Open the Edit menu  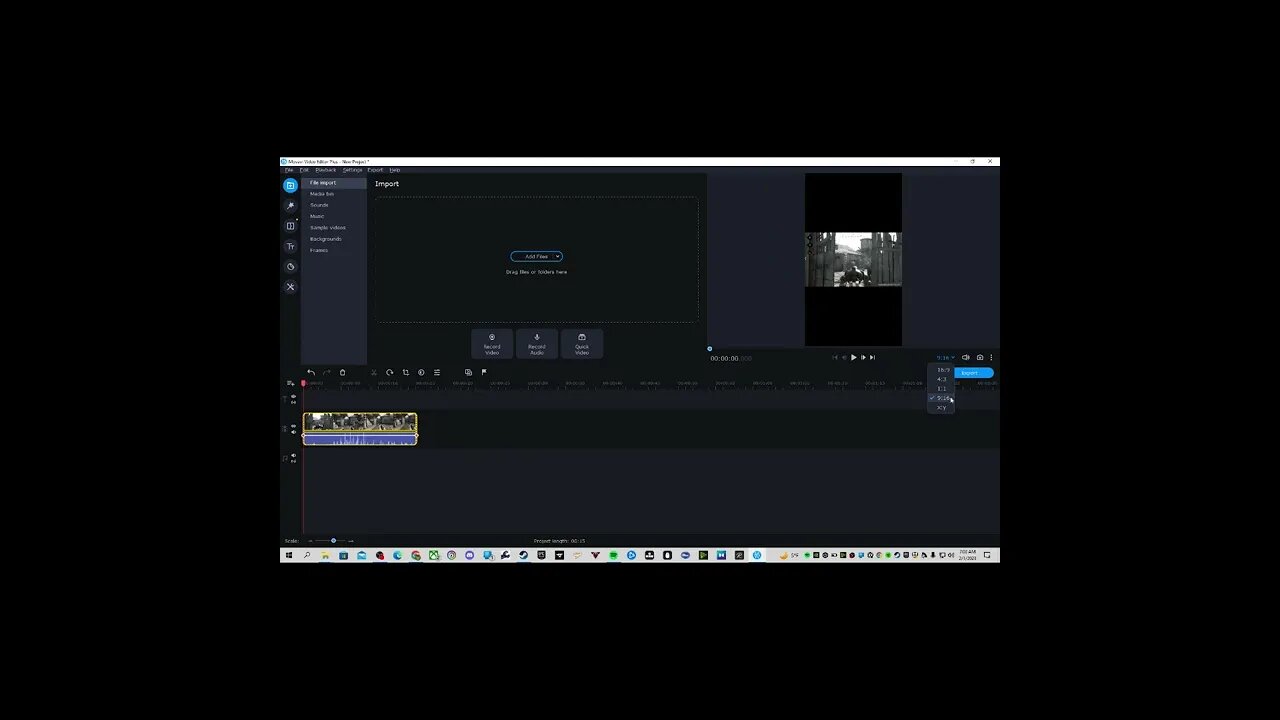click(x=305, y=170)
